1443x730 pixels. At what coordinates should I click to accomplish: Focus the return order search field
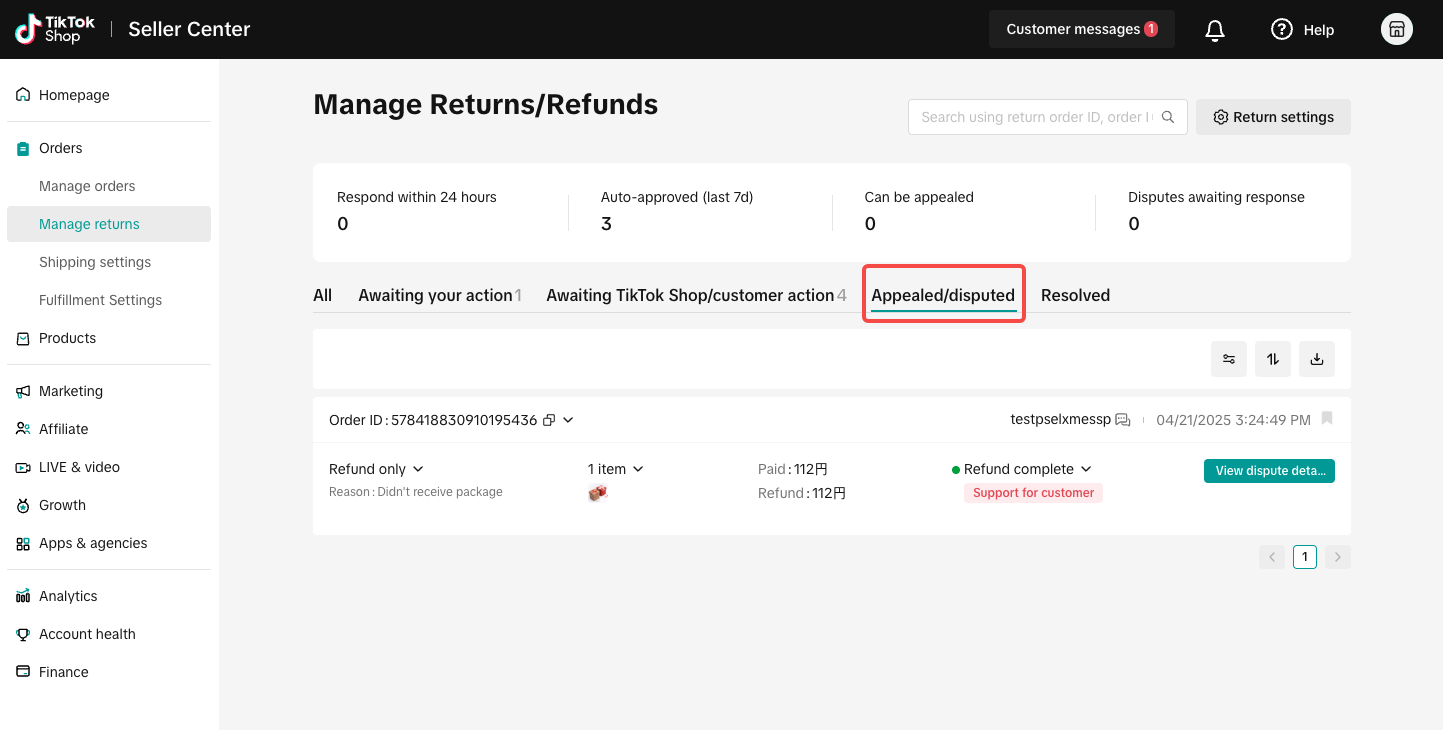(x=1034, y=117)
